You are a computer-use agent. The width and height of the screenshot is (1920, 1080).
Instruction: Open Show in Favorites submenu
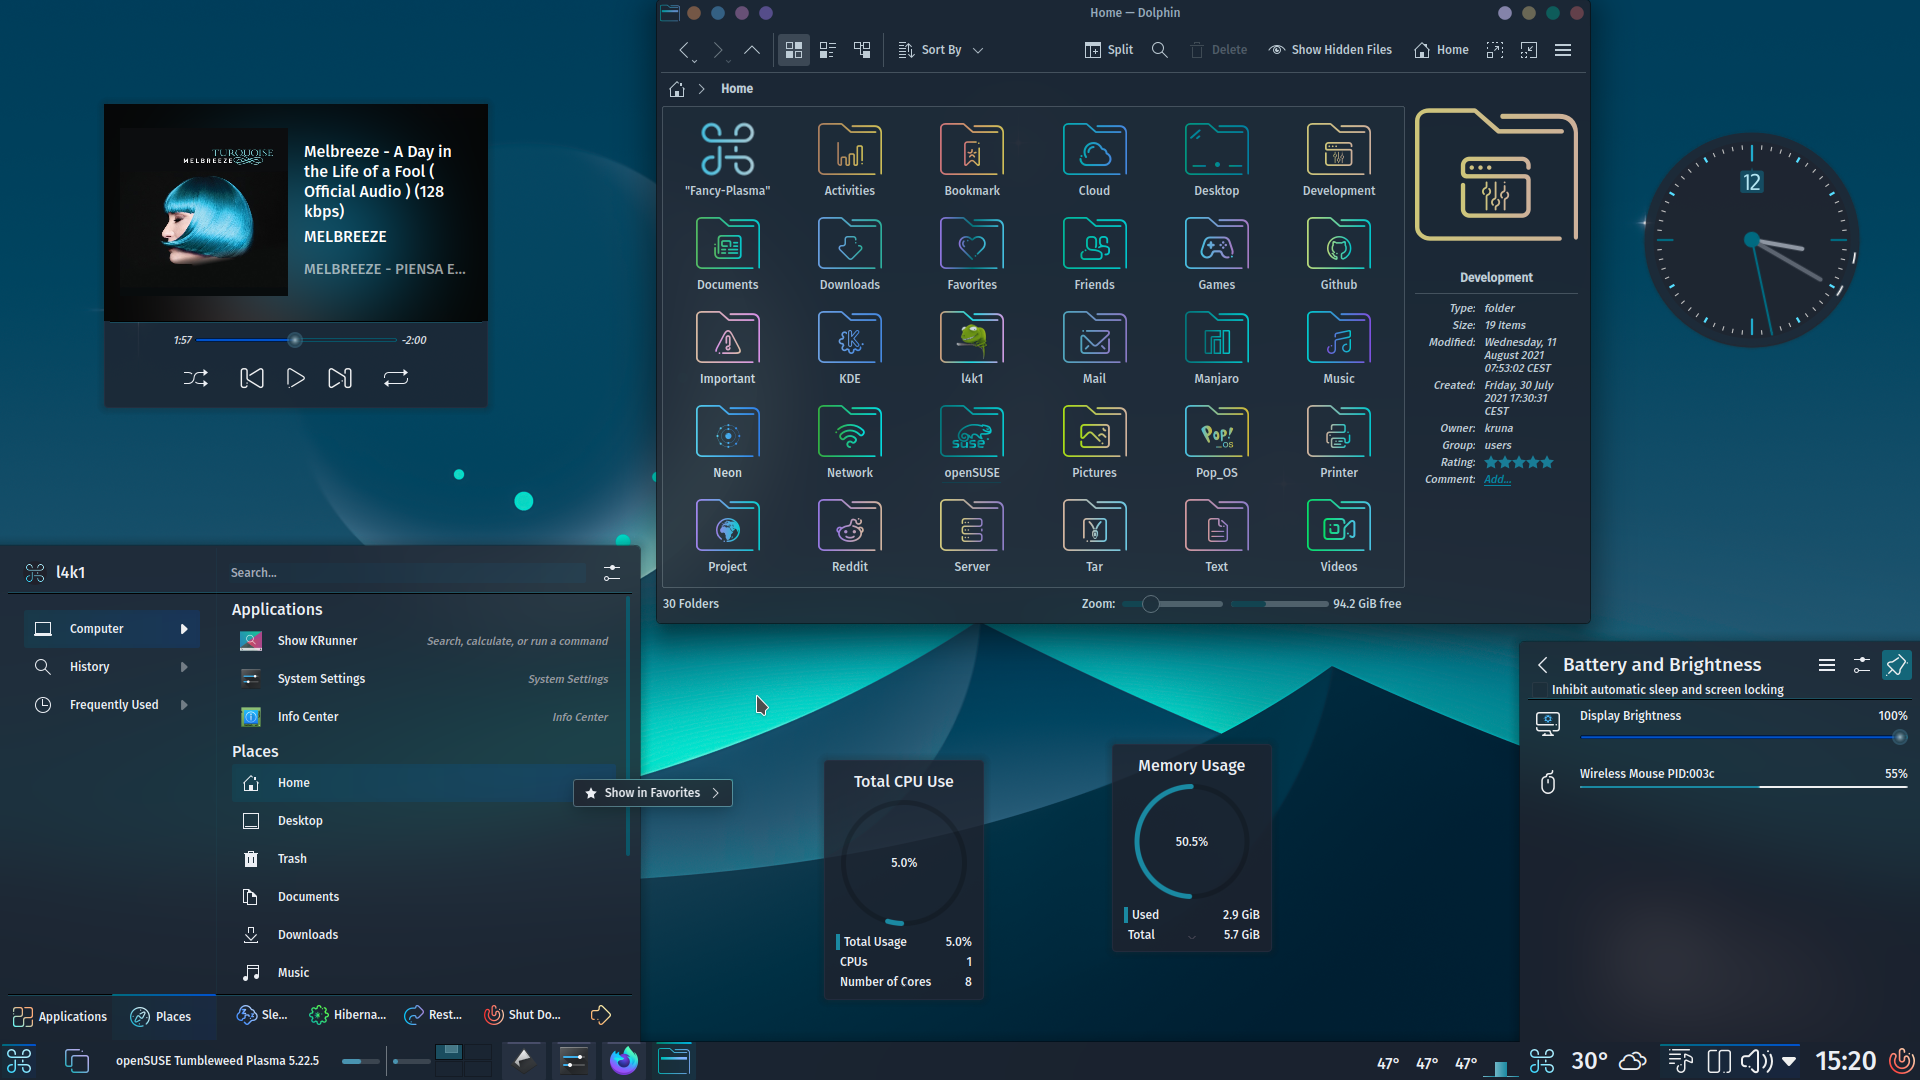pos(653,793)
